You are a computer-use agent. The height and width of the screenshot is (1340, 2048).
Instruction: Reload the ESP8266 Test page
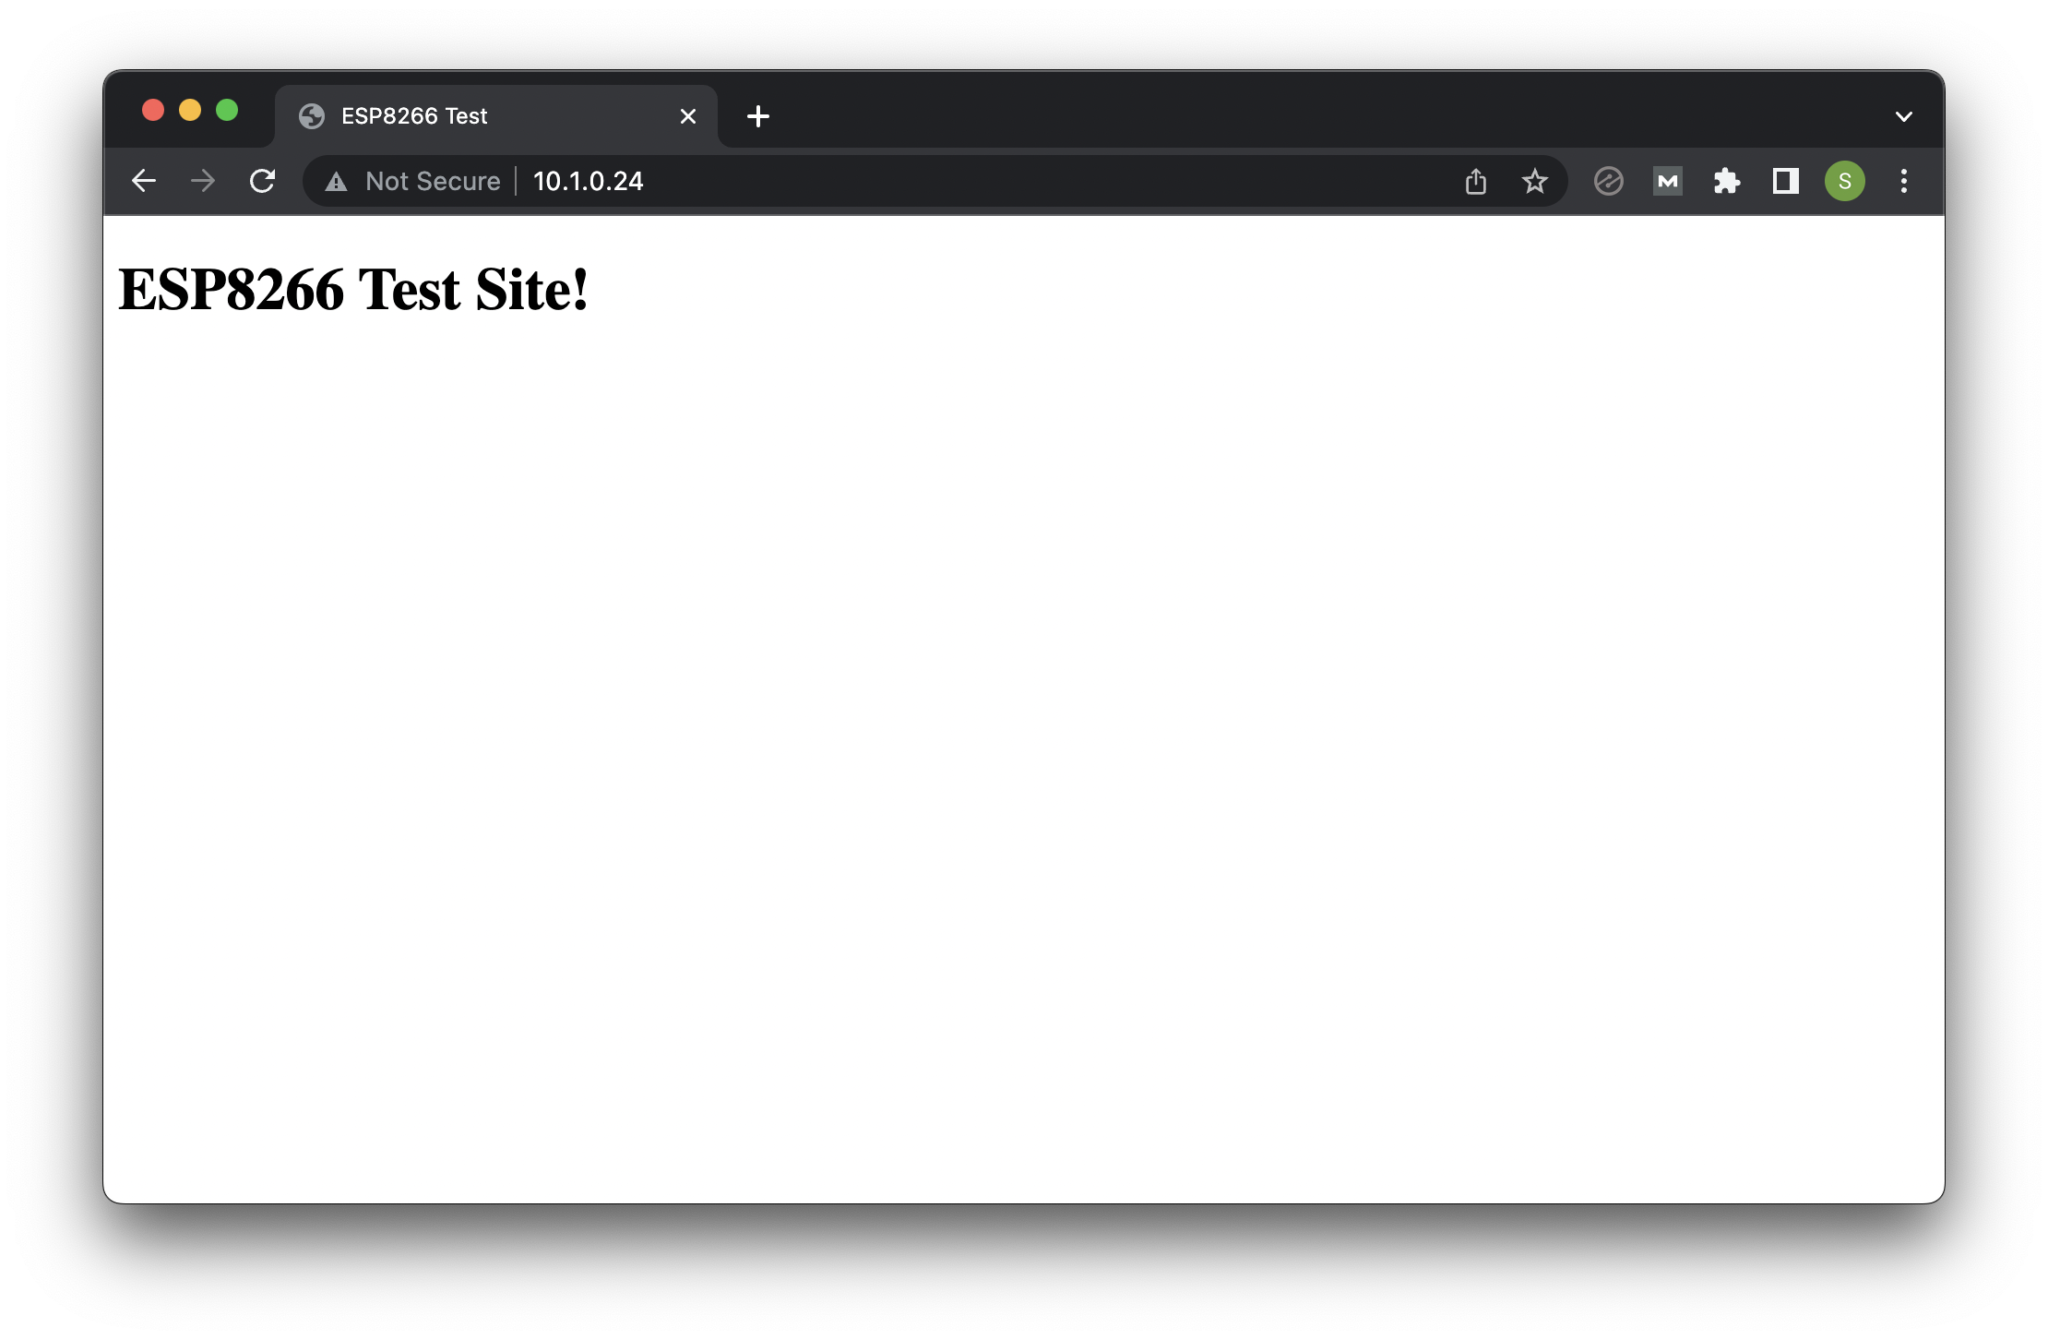[x=262, y=181]
